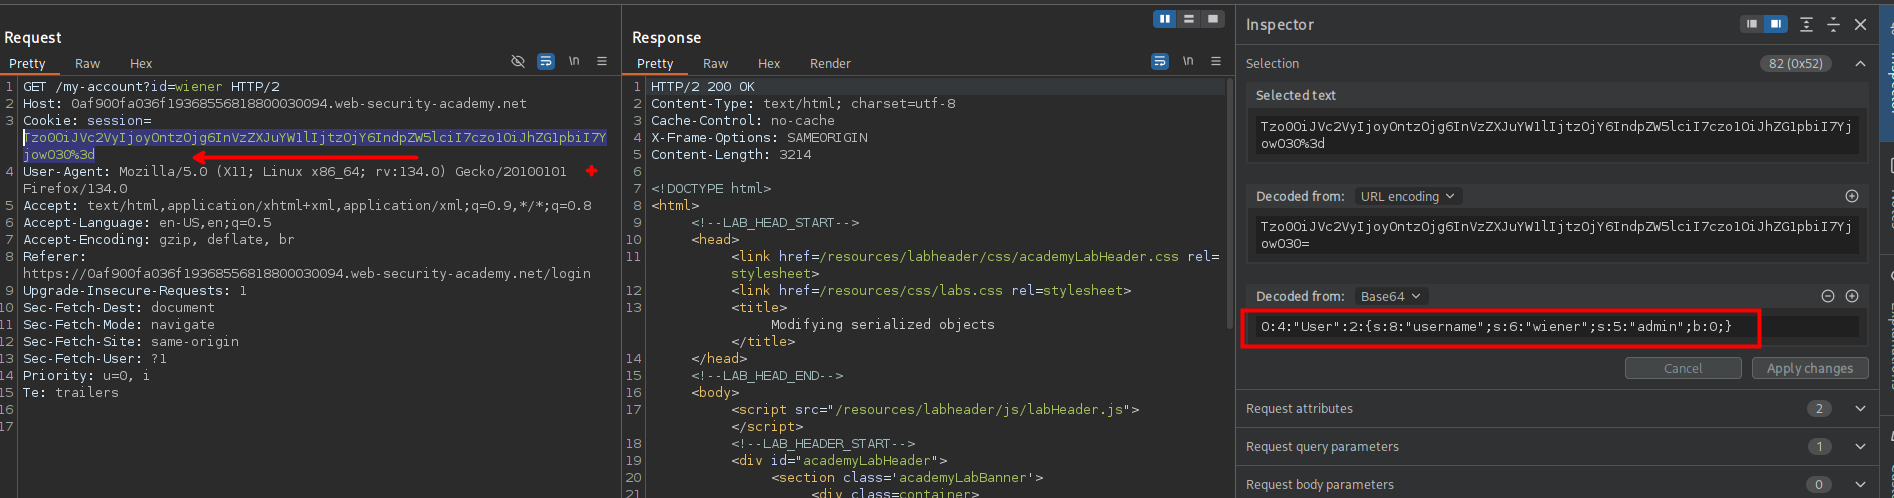
Task: Switch Request view to Hex tab
Action: click(x=141, y=64)
